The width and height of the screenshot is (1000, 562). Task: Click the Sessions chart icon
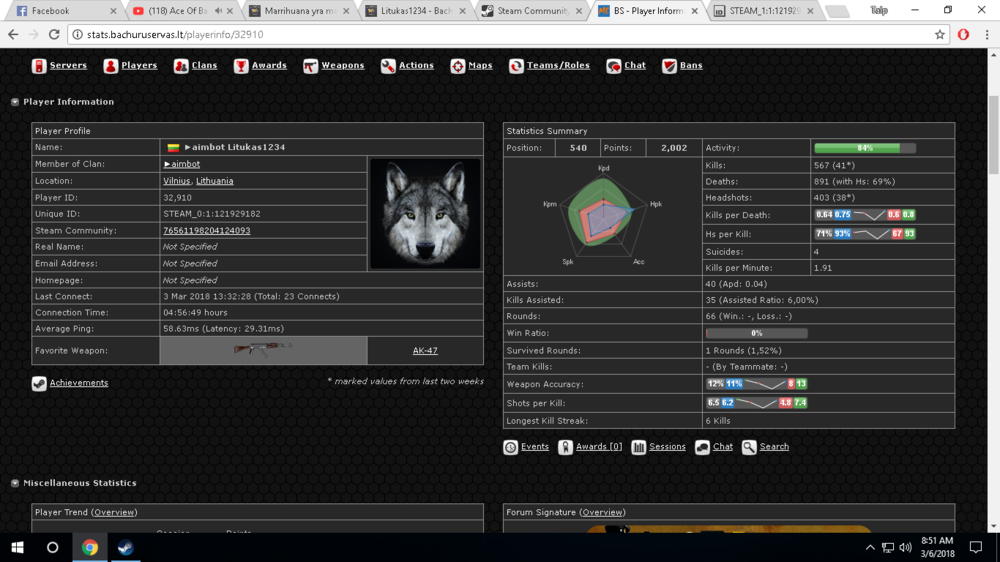(x=638, y=447)
